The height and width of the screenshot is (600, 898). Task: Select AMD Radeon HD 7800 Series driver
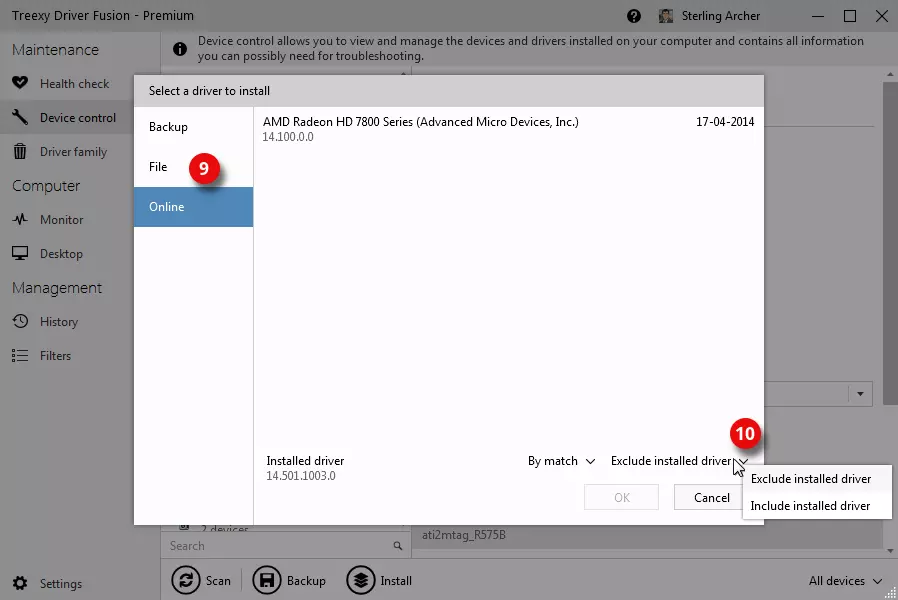point(509,129)
